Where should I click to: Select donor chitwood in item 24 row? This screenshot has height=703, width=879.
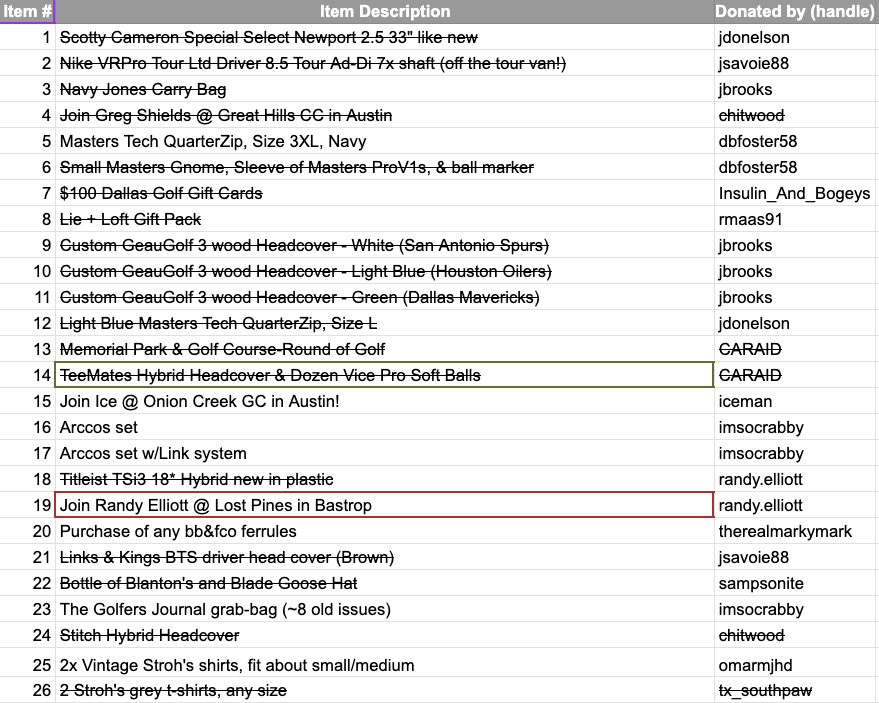pos(797,635)
